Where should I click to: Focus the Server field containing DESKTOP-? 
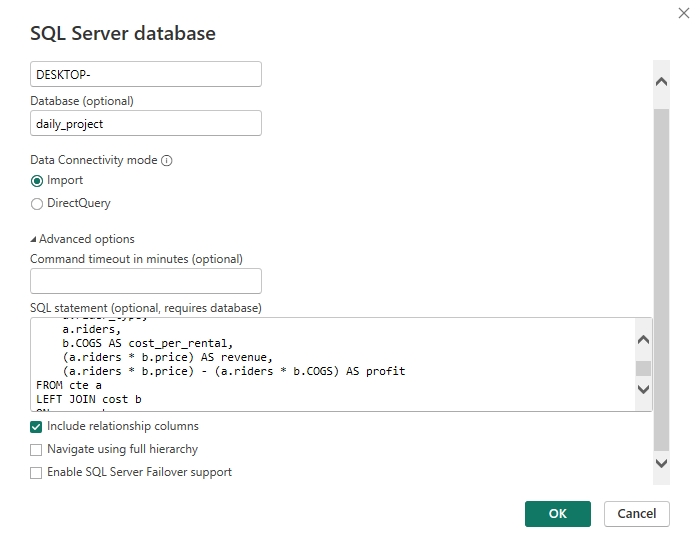146,74
